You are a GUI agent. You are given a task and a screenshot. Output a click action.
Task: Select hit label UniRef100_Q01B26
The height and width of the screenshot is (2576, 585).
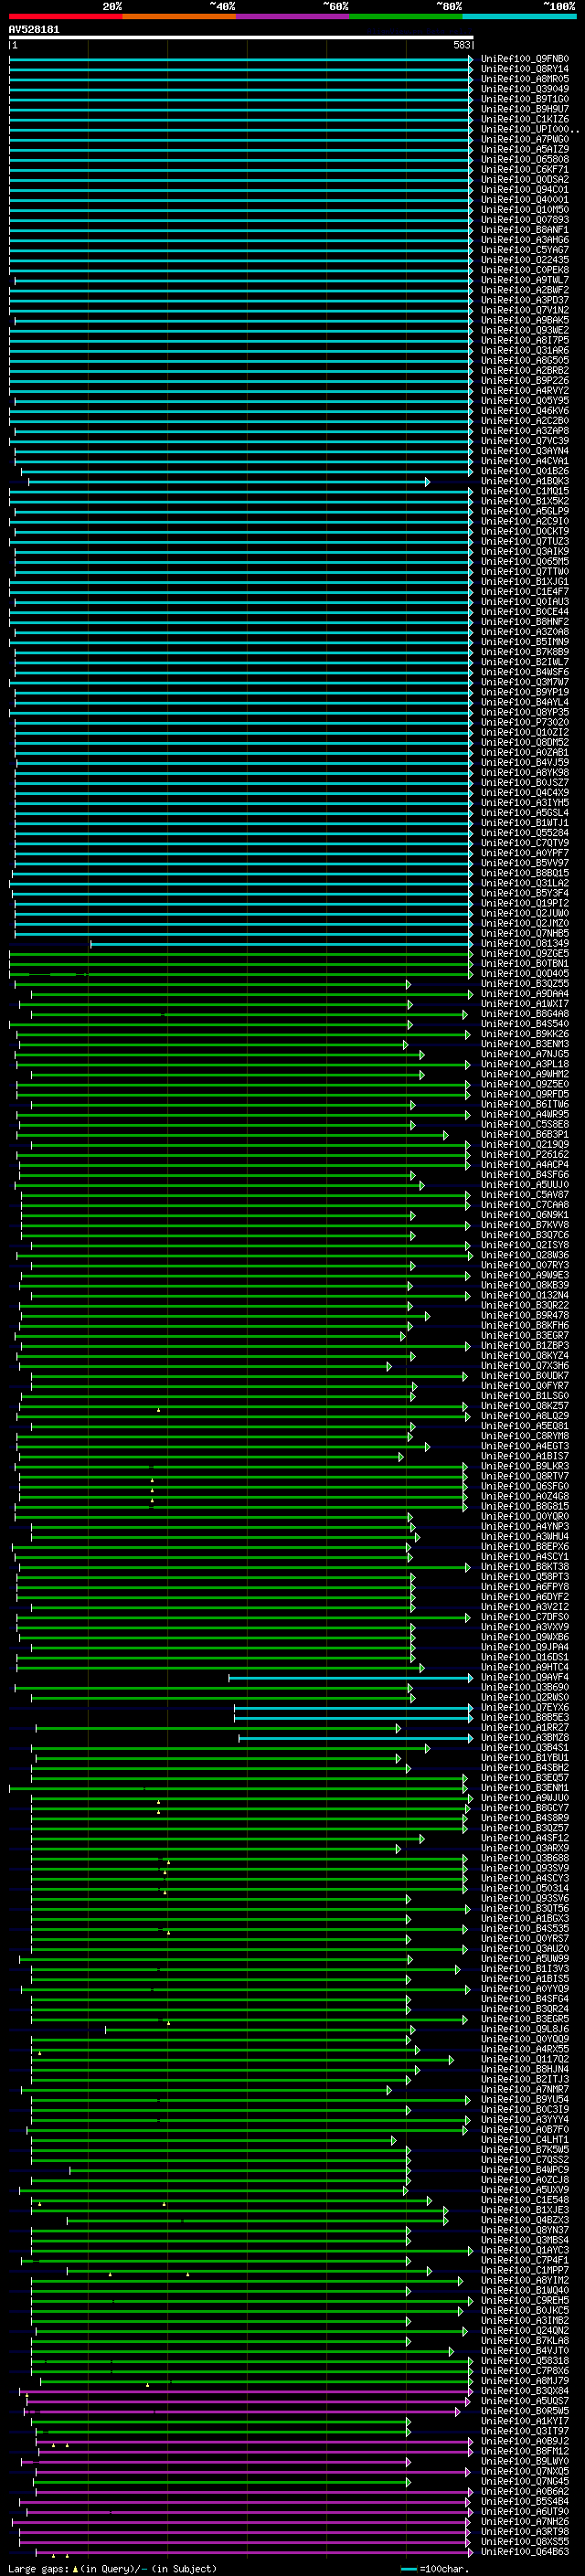[x=525, y=471]
